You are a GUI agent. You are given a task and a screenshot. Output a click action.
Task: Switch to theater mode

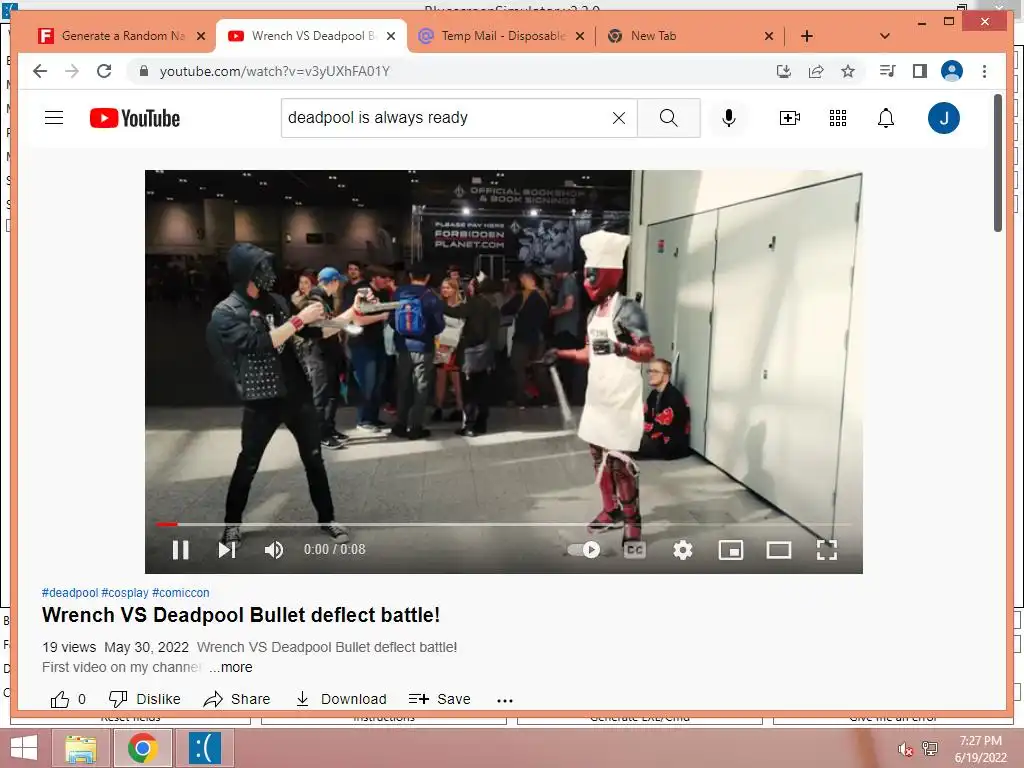[x=778, y=550]
